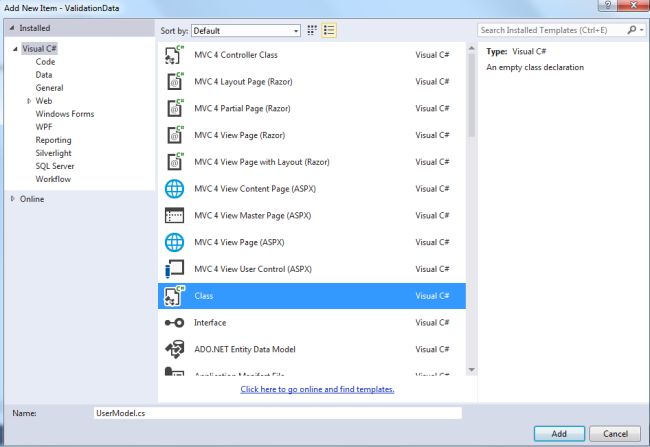Click the MVC 4 View Master Page icon

174,216
